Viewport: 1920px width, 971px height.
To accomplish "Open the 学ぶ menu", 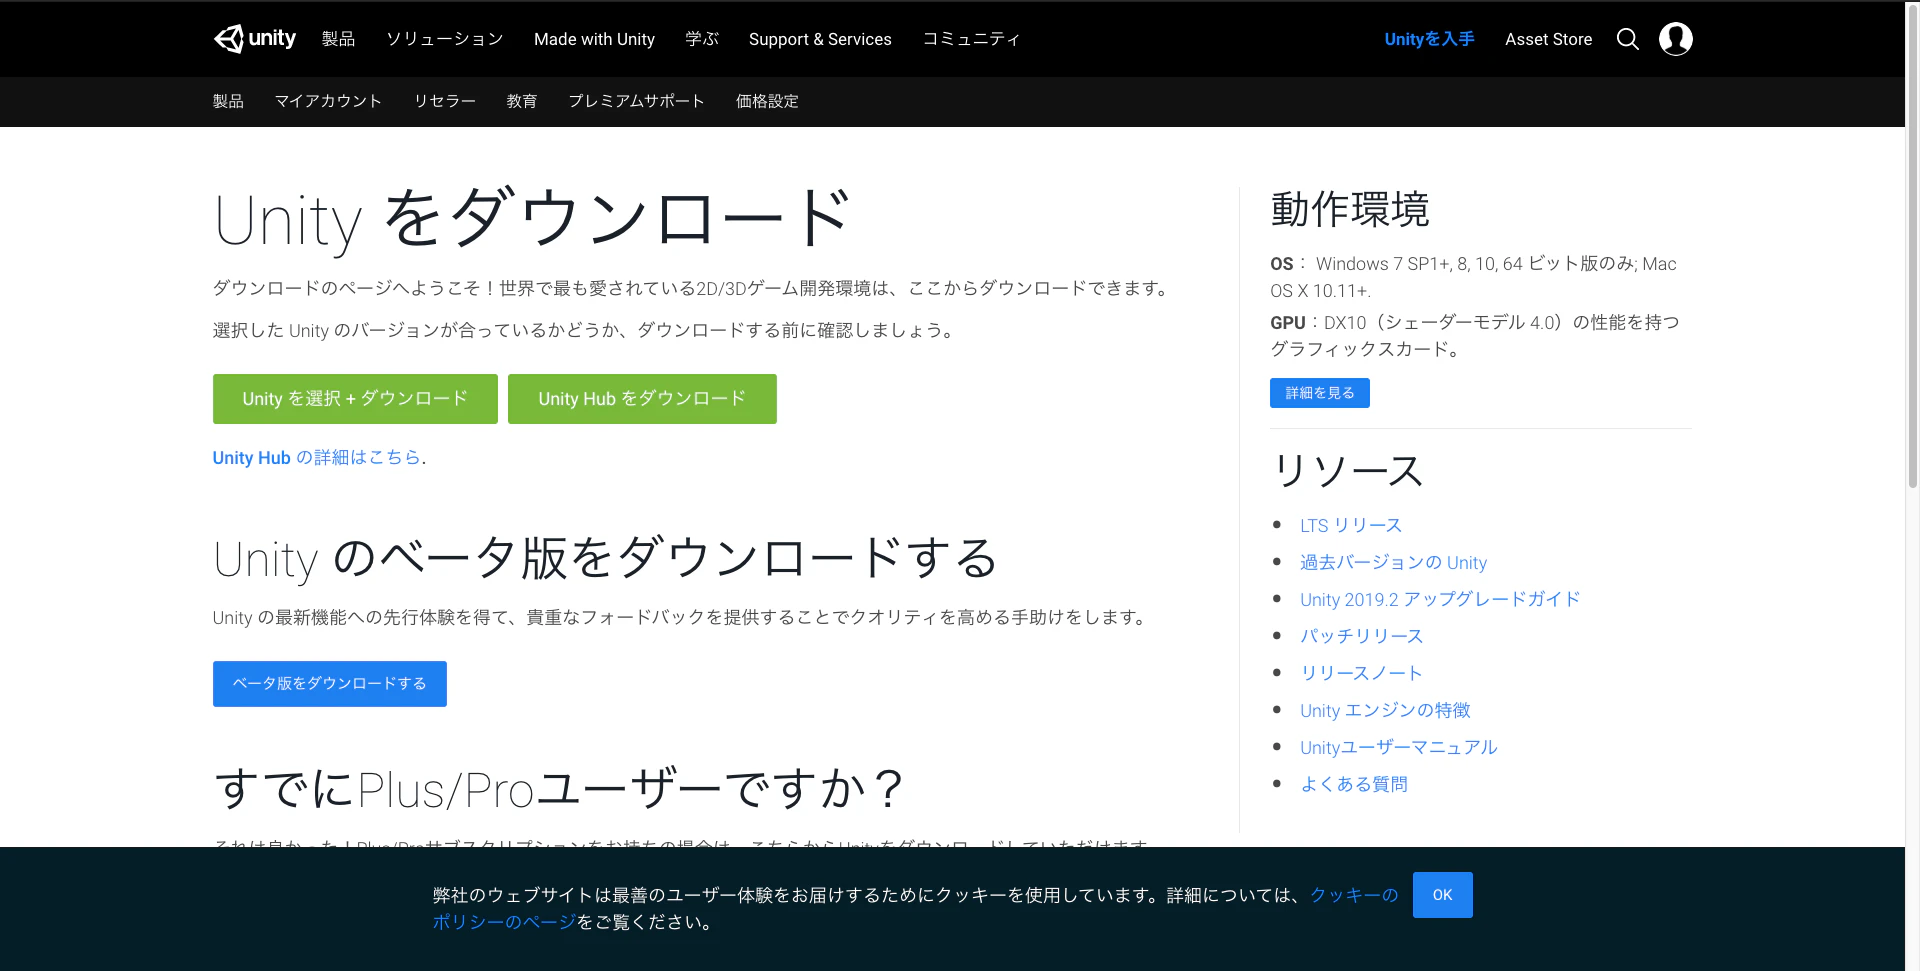I will [x=702, y=39].
